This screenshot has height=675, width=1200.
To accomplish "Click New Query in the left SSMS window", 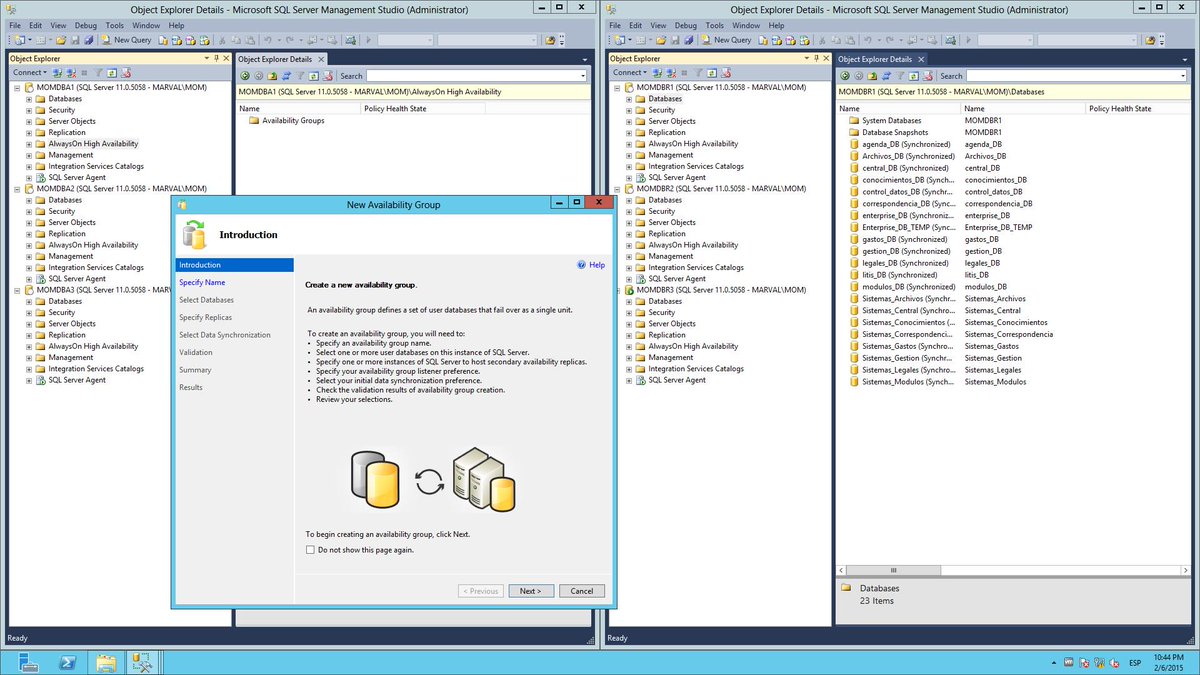I will [126, 40].
